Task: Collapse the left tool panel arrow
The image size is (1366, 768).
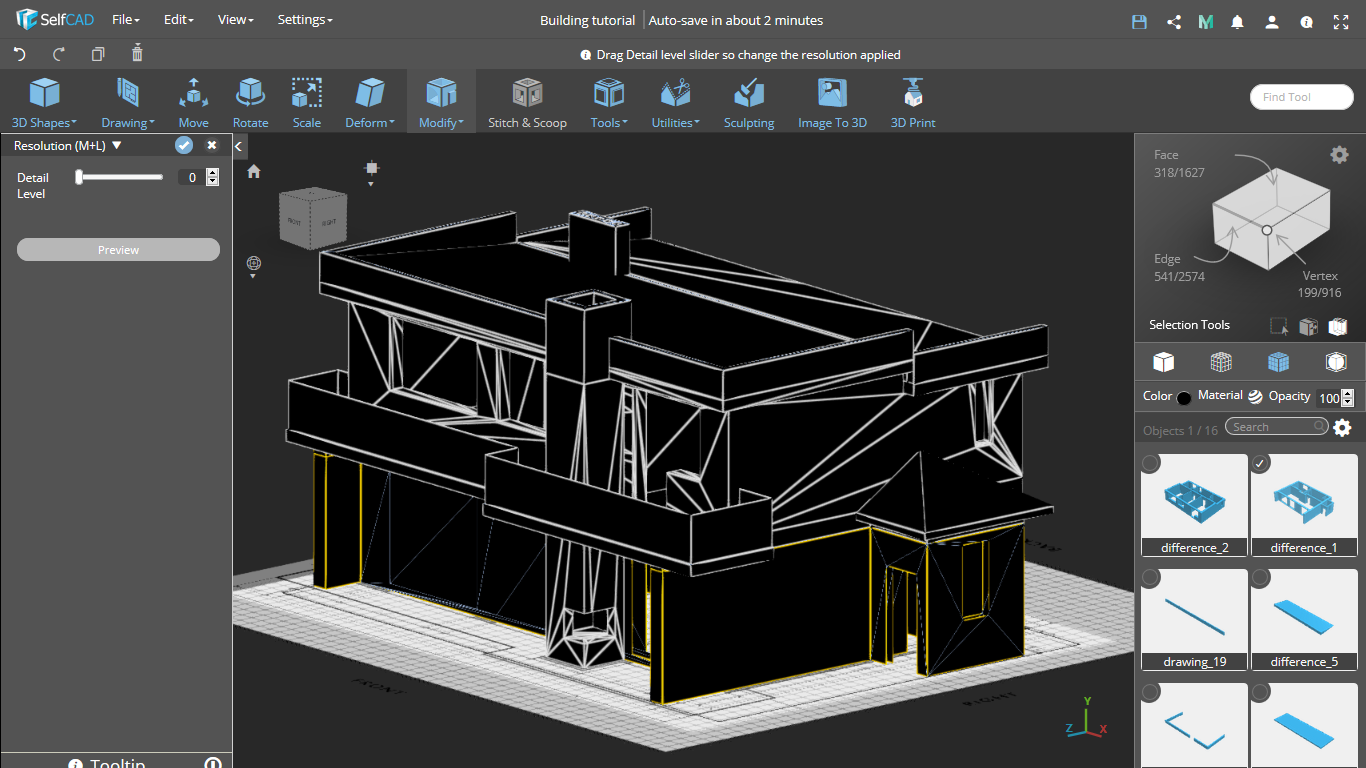Action: pyautogui.click(x=239, y=146)
